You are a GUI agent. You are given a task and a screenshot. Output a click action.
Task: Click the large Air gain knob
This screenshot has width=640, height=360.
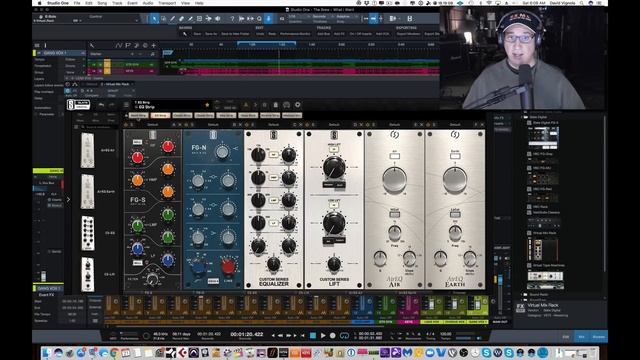pos(394,179)
